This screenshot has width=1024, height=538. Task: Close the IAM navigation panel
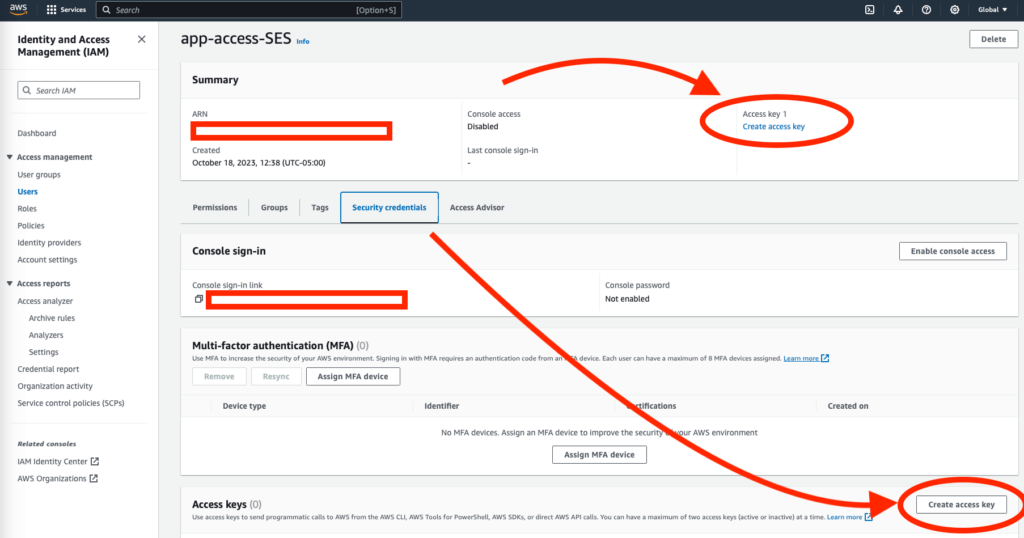tap(142, 39)
